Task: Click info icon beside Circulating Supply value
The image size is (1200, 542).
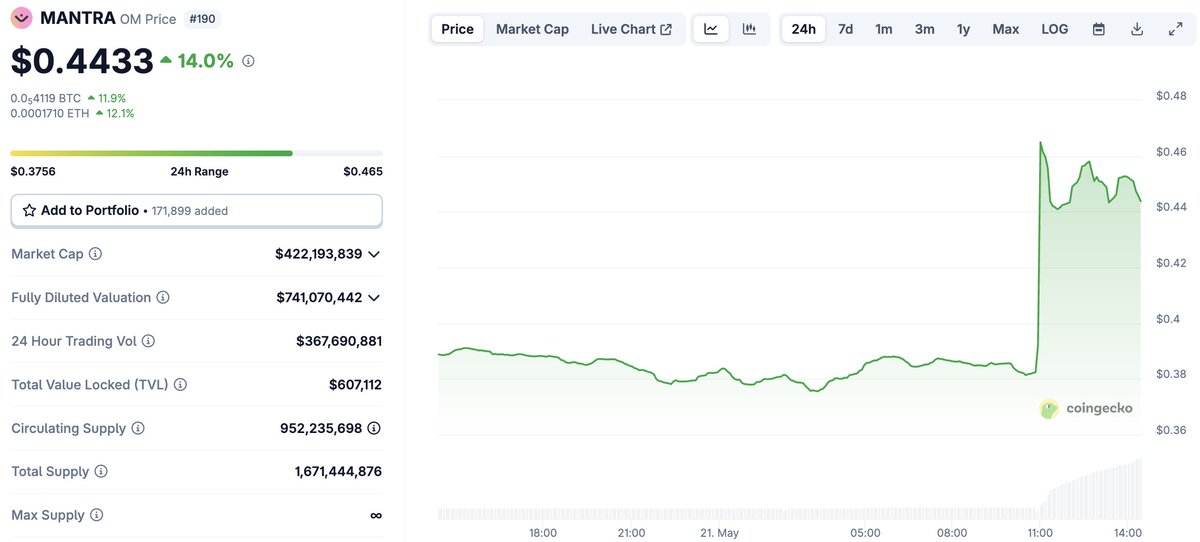Action: 374,428
